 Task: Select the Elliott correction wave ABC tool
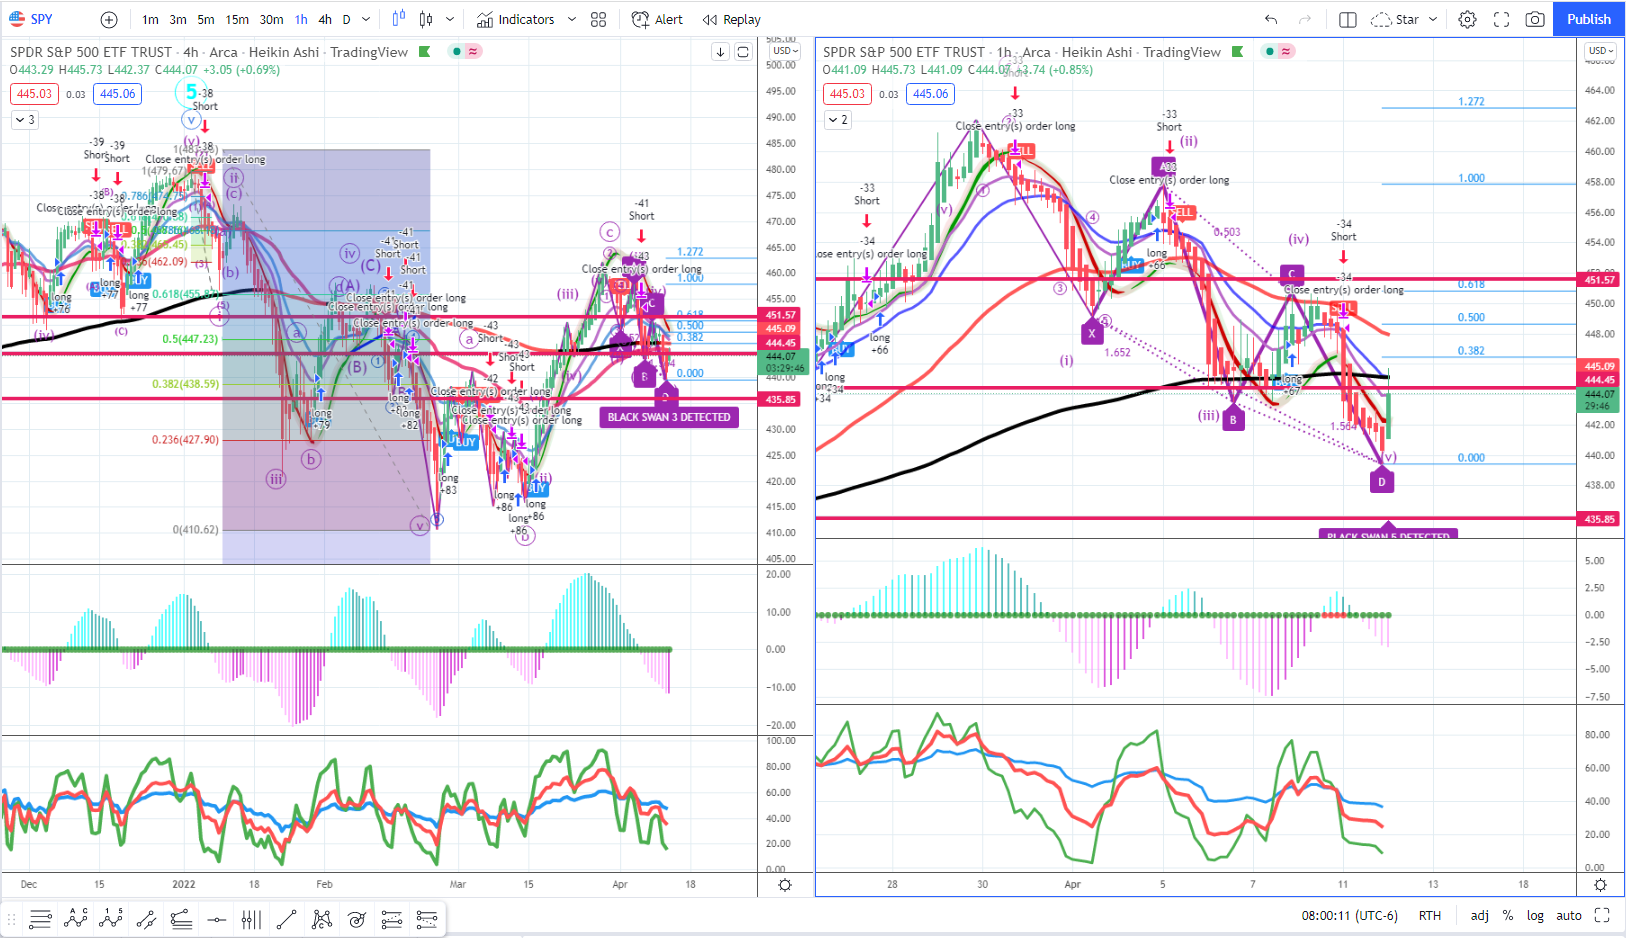pos(76,919)
